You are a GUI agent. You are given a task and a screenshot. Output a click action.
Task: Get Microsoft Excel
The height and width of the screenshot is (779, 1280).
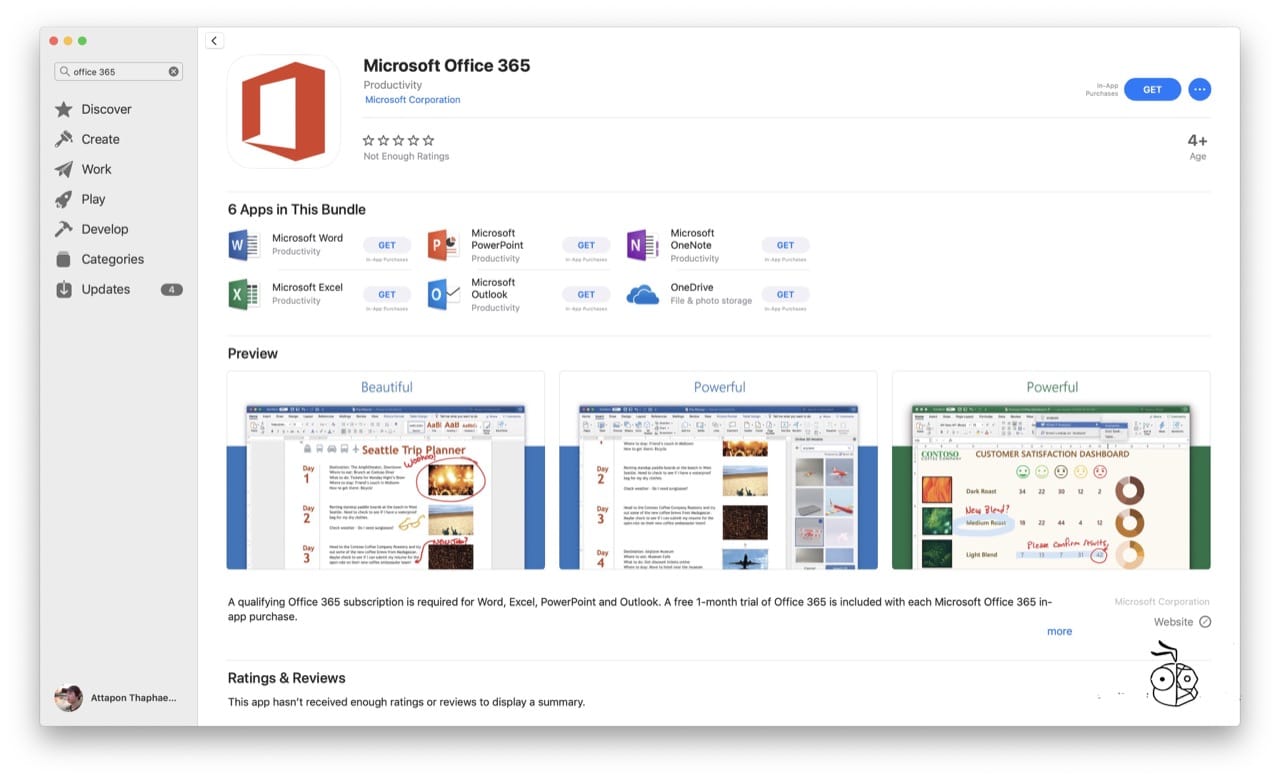coord(387,294)
